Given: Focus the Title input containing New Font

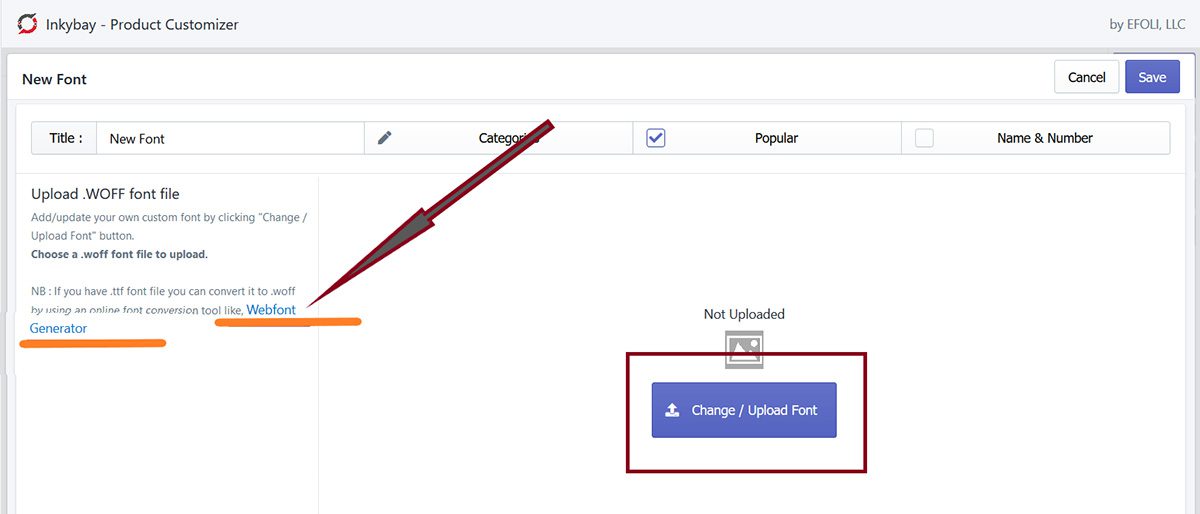Looking at the screenshot, I should pyautogui.click(x=230, y=138).
